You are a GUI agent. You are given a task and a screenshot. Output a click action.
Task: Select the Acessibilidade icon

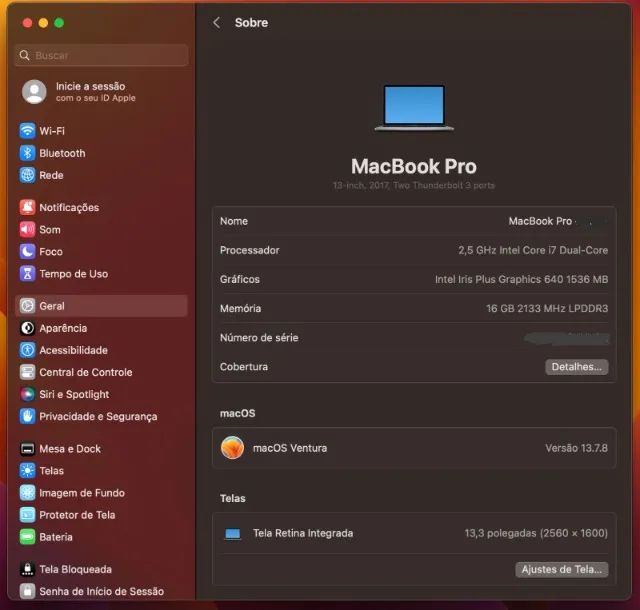pos(27,350)
